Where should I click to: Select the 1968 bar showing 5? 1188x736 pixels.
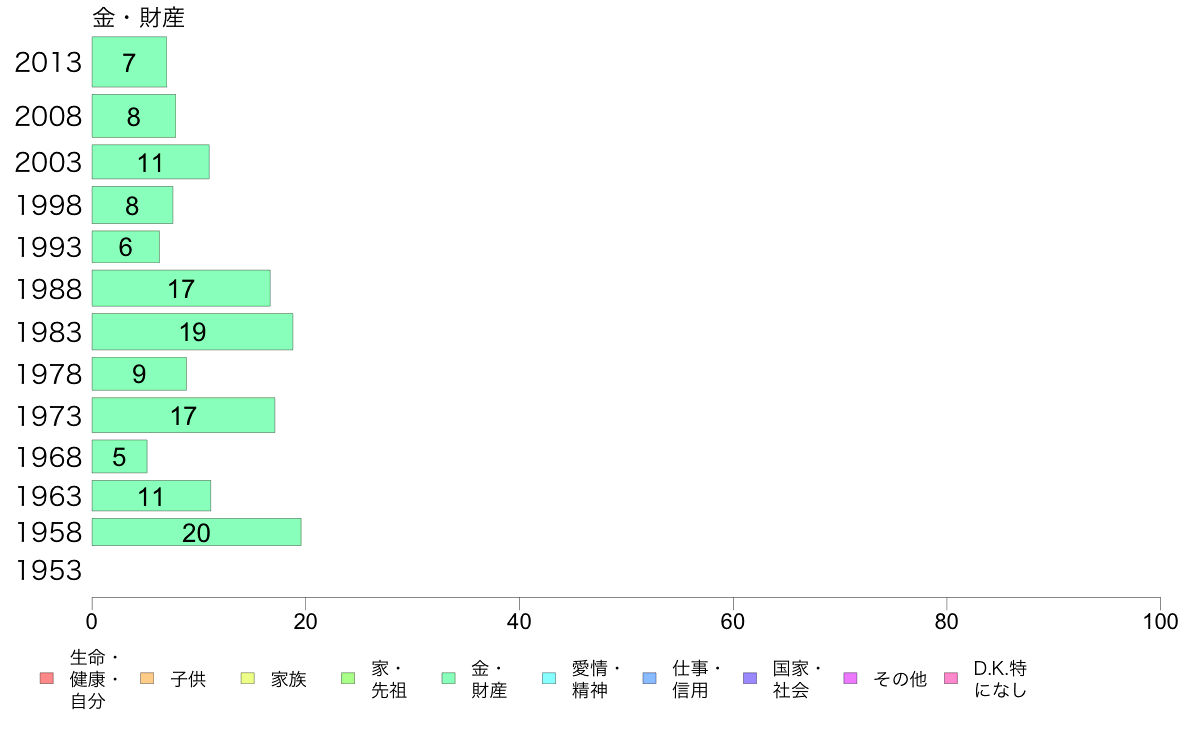click(x=120, y=457)
